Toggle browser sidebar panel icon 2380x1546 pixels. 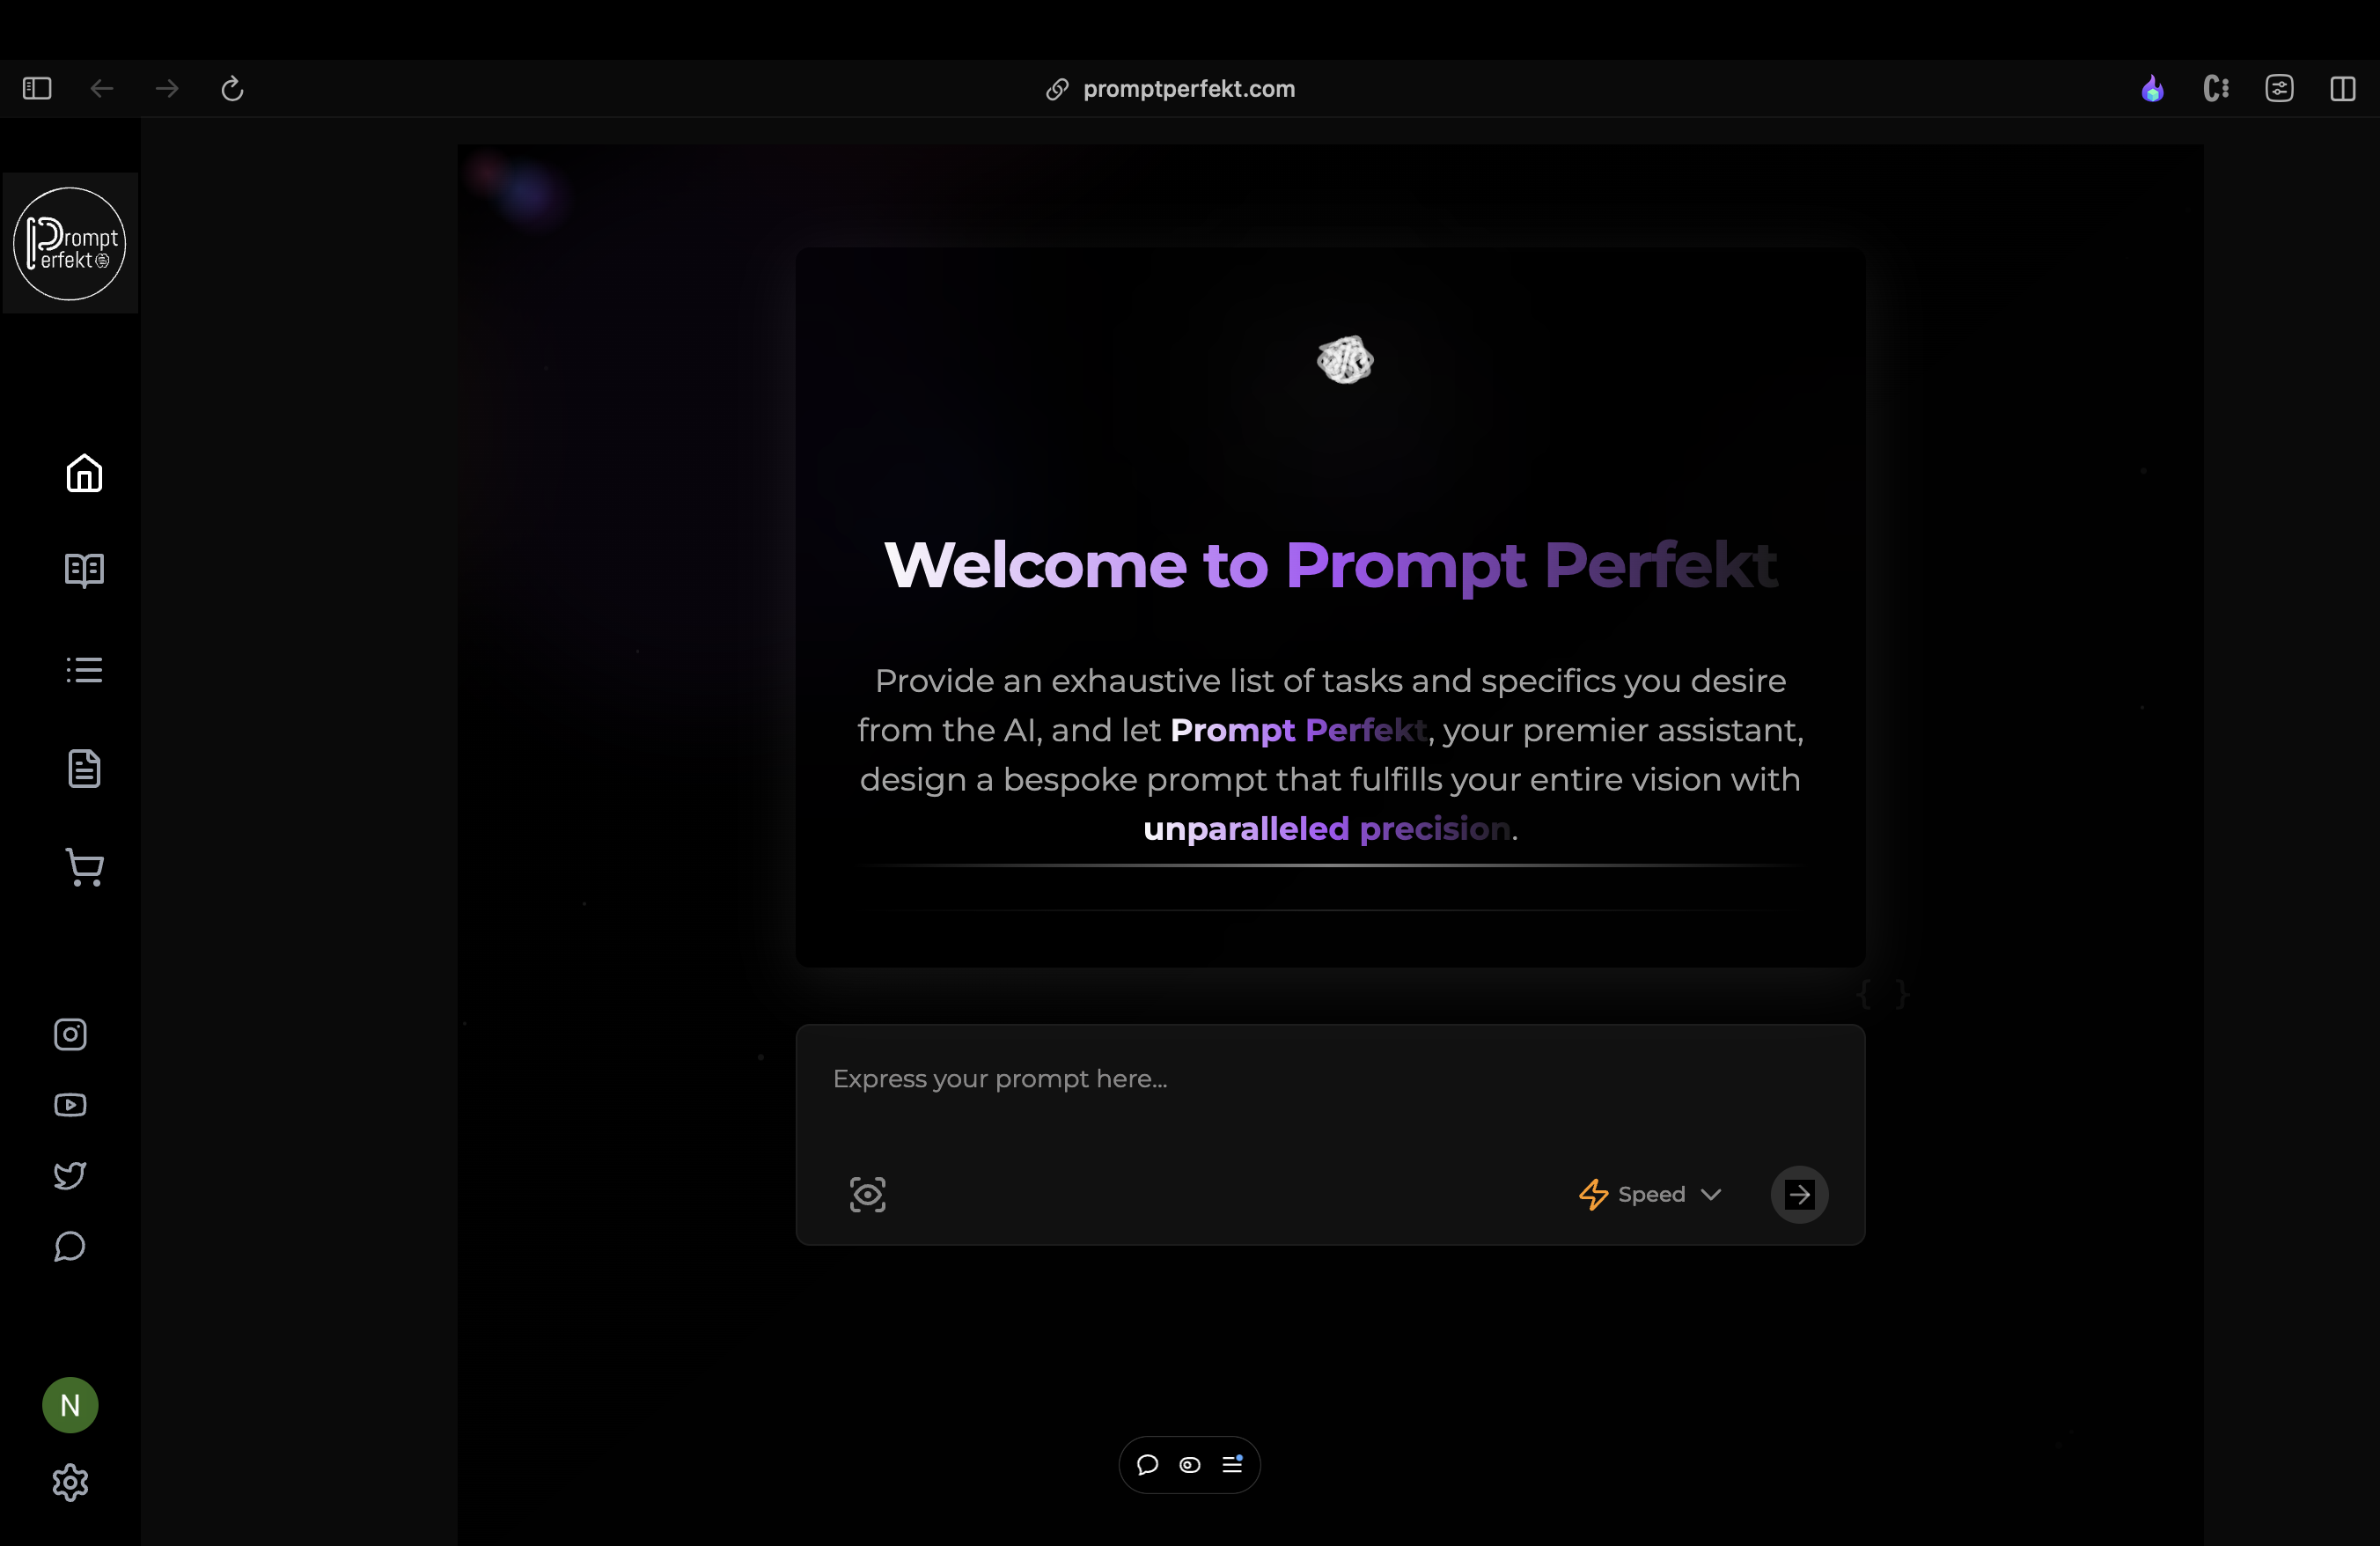pyautogui.click(x=37, y=89)
